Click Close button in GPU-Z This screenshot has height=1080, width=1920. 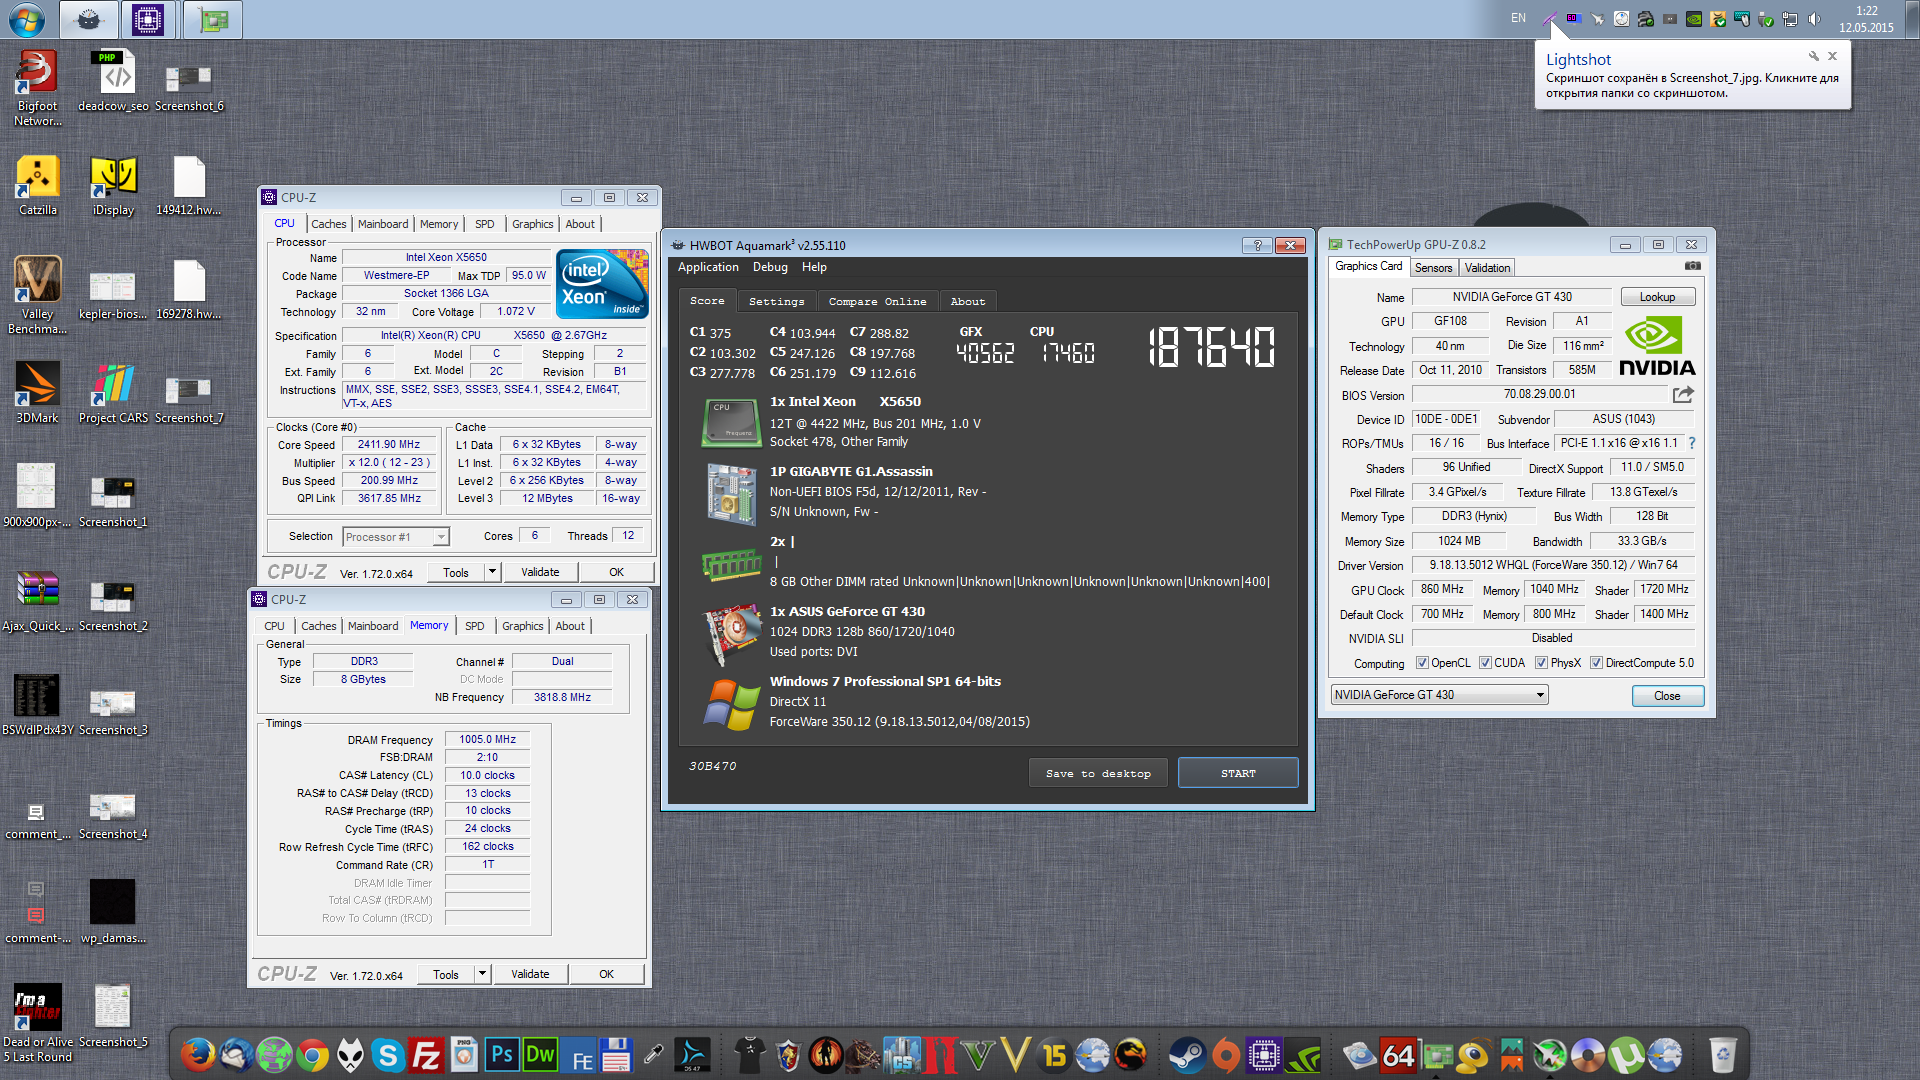(1667, 696)
